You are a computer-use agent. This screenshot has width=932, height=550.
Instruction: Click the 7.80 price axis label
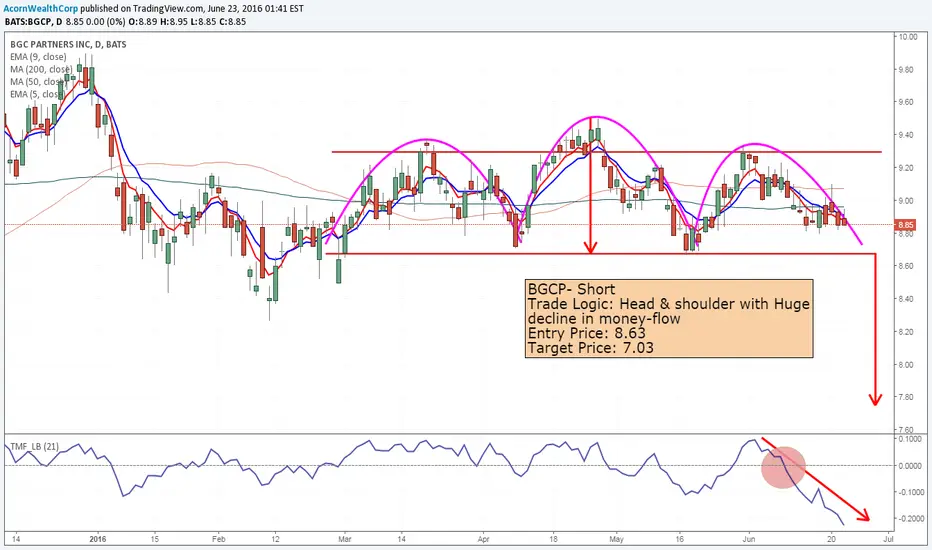pos(907,397)
